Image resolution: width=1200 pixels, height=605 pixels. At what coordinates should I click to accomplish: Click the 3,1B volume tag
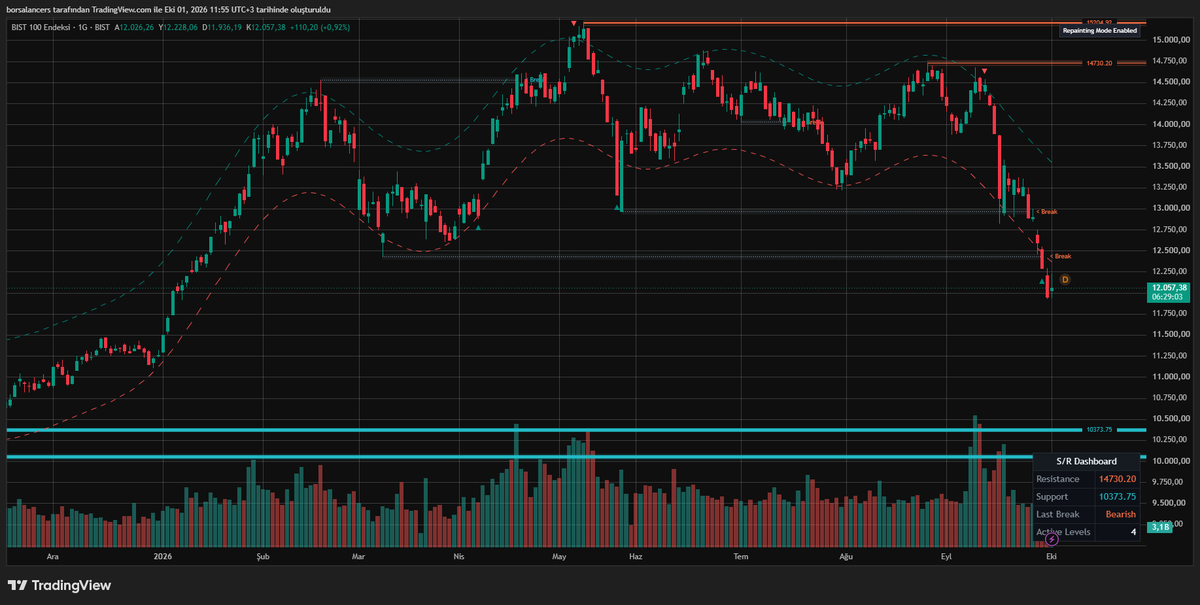pyautogui.click(x=1160, y=526)
